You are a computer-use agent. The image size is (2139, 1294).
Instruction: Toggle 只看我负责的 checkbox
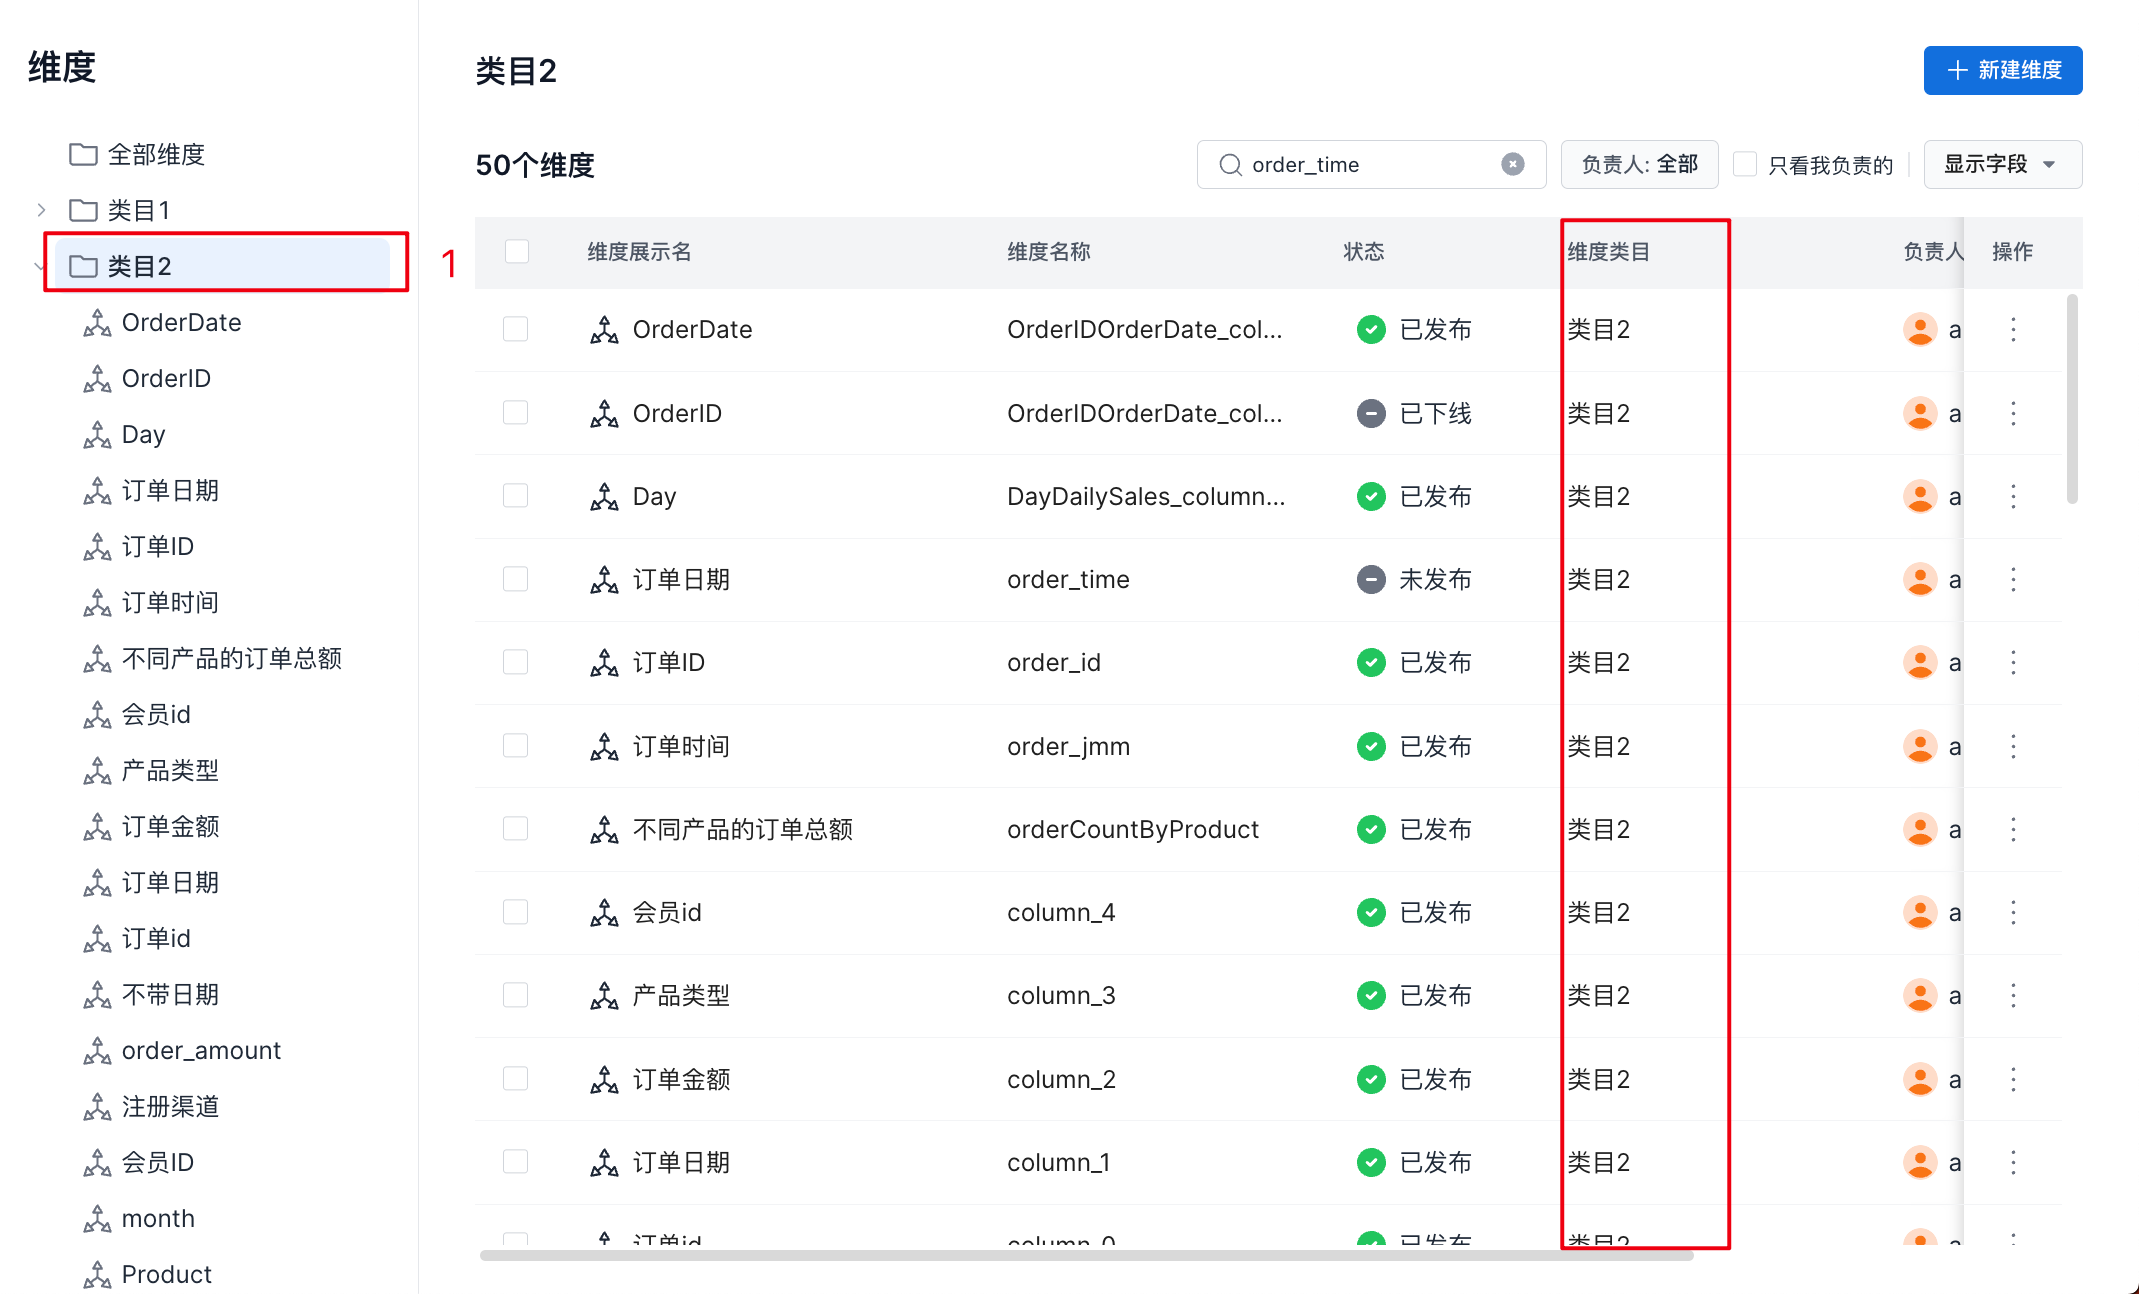[1745, 164]
